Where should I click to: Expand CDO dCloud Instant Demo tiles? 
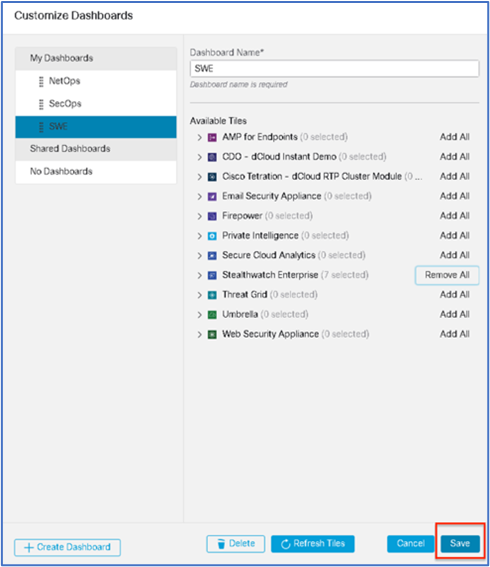click(x=199, y=157)
